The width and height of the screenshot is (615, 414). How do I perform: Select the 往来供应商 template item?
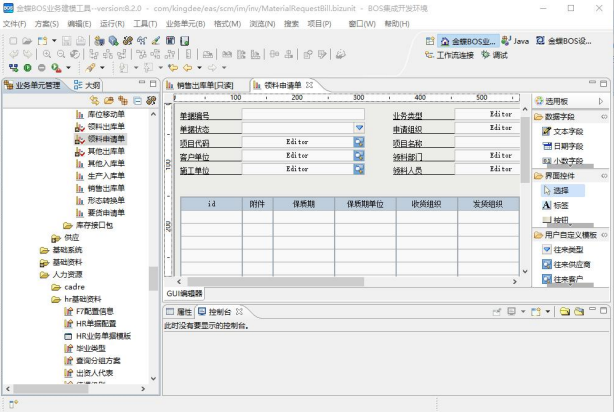566,265
